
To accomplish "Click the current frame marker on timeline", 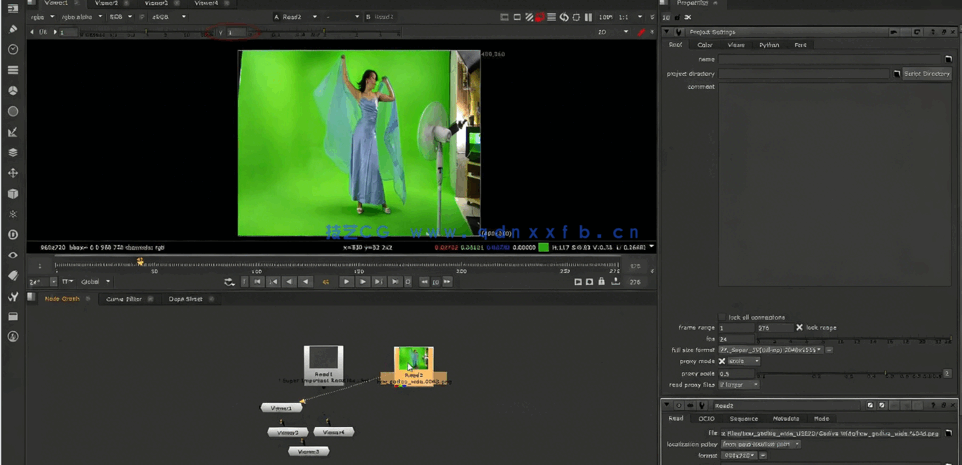I will click(140, 262).
